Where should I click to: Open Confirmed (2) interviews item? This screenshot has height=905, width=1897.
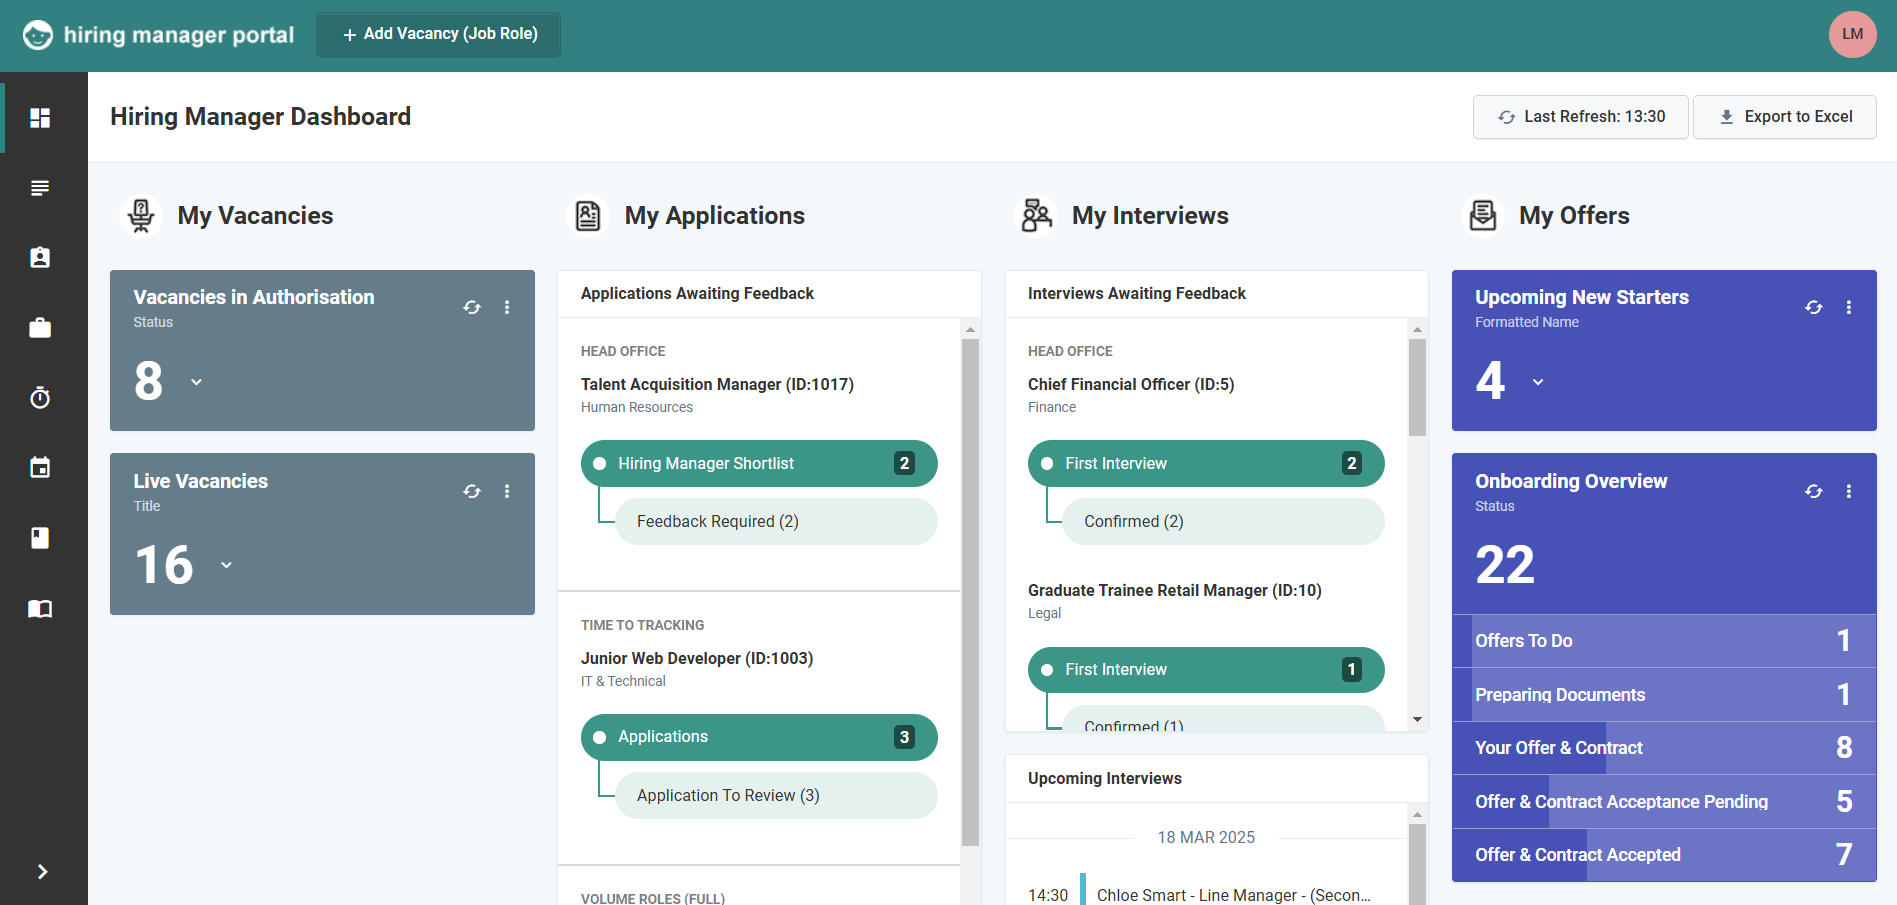click(x=1223, y=521)
